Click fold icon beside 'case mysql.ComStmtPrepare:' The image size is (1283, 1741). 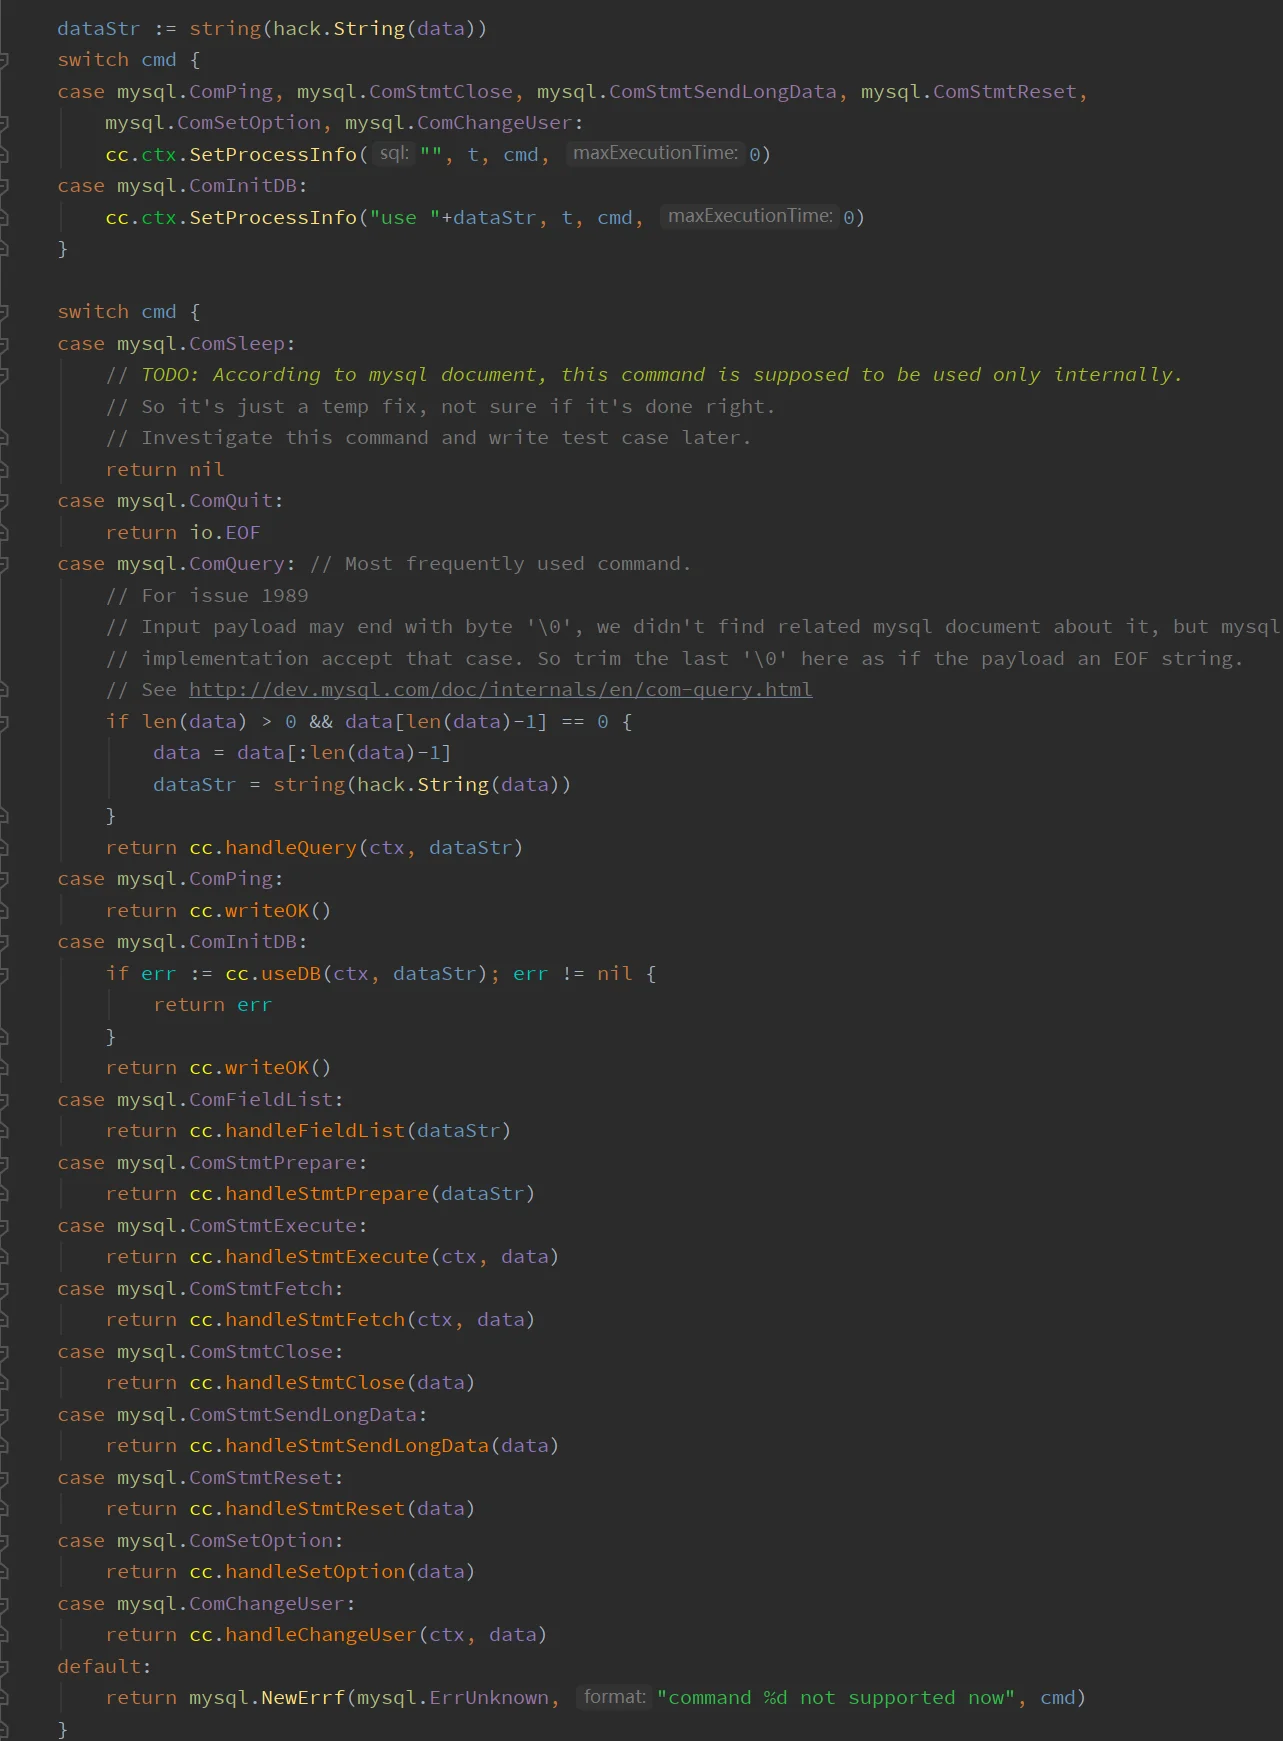click(4, 1163)
